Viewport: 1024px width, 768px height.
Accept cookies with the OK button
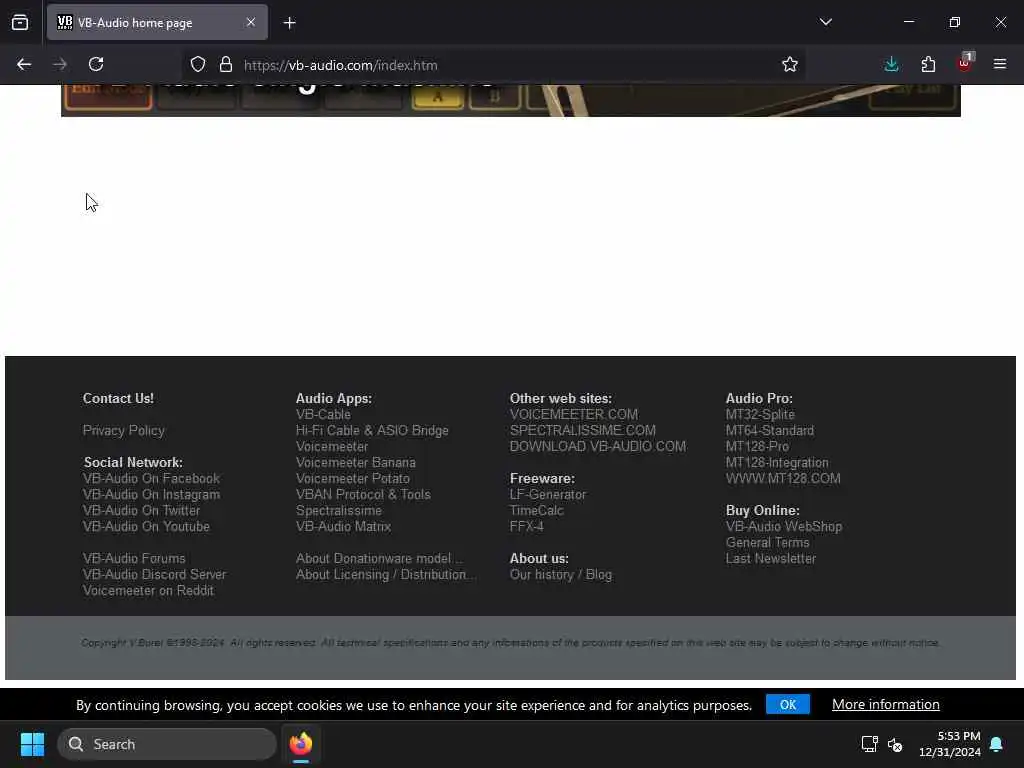coord(788,705)
